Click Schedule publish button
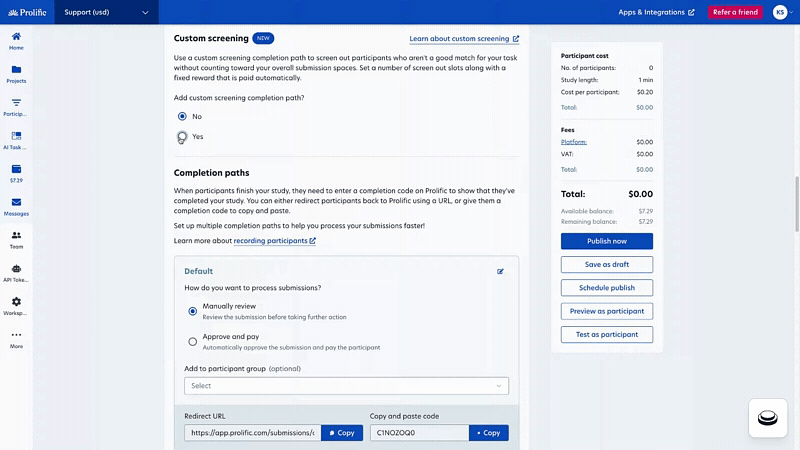Screen dimensions: 800x450 [607, 288]
